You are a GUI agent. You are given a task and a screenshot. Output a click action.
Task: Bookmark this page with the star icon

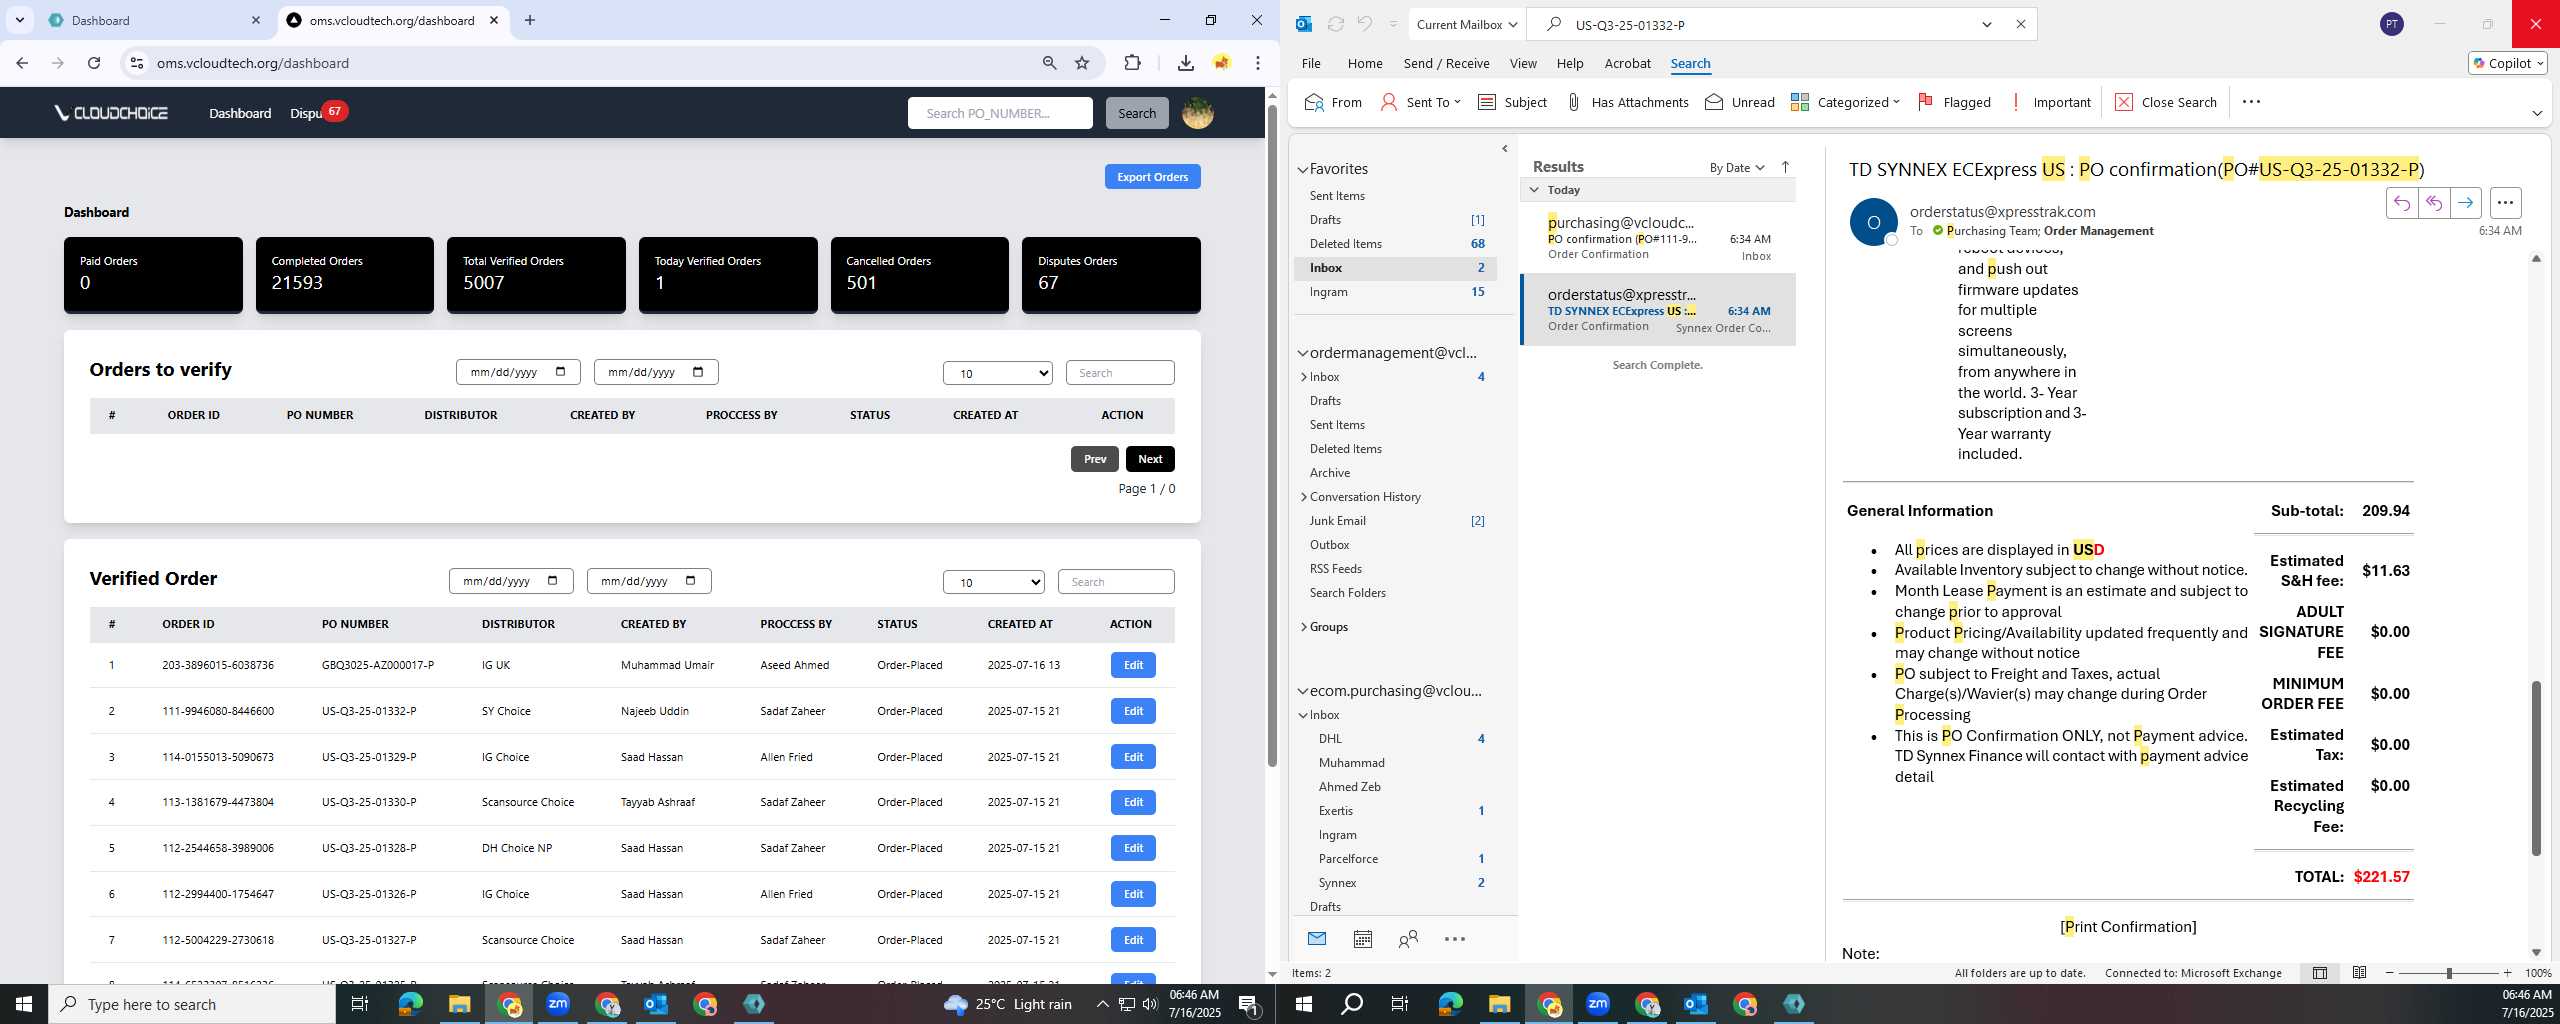click(x=1082, y=63)
